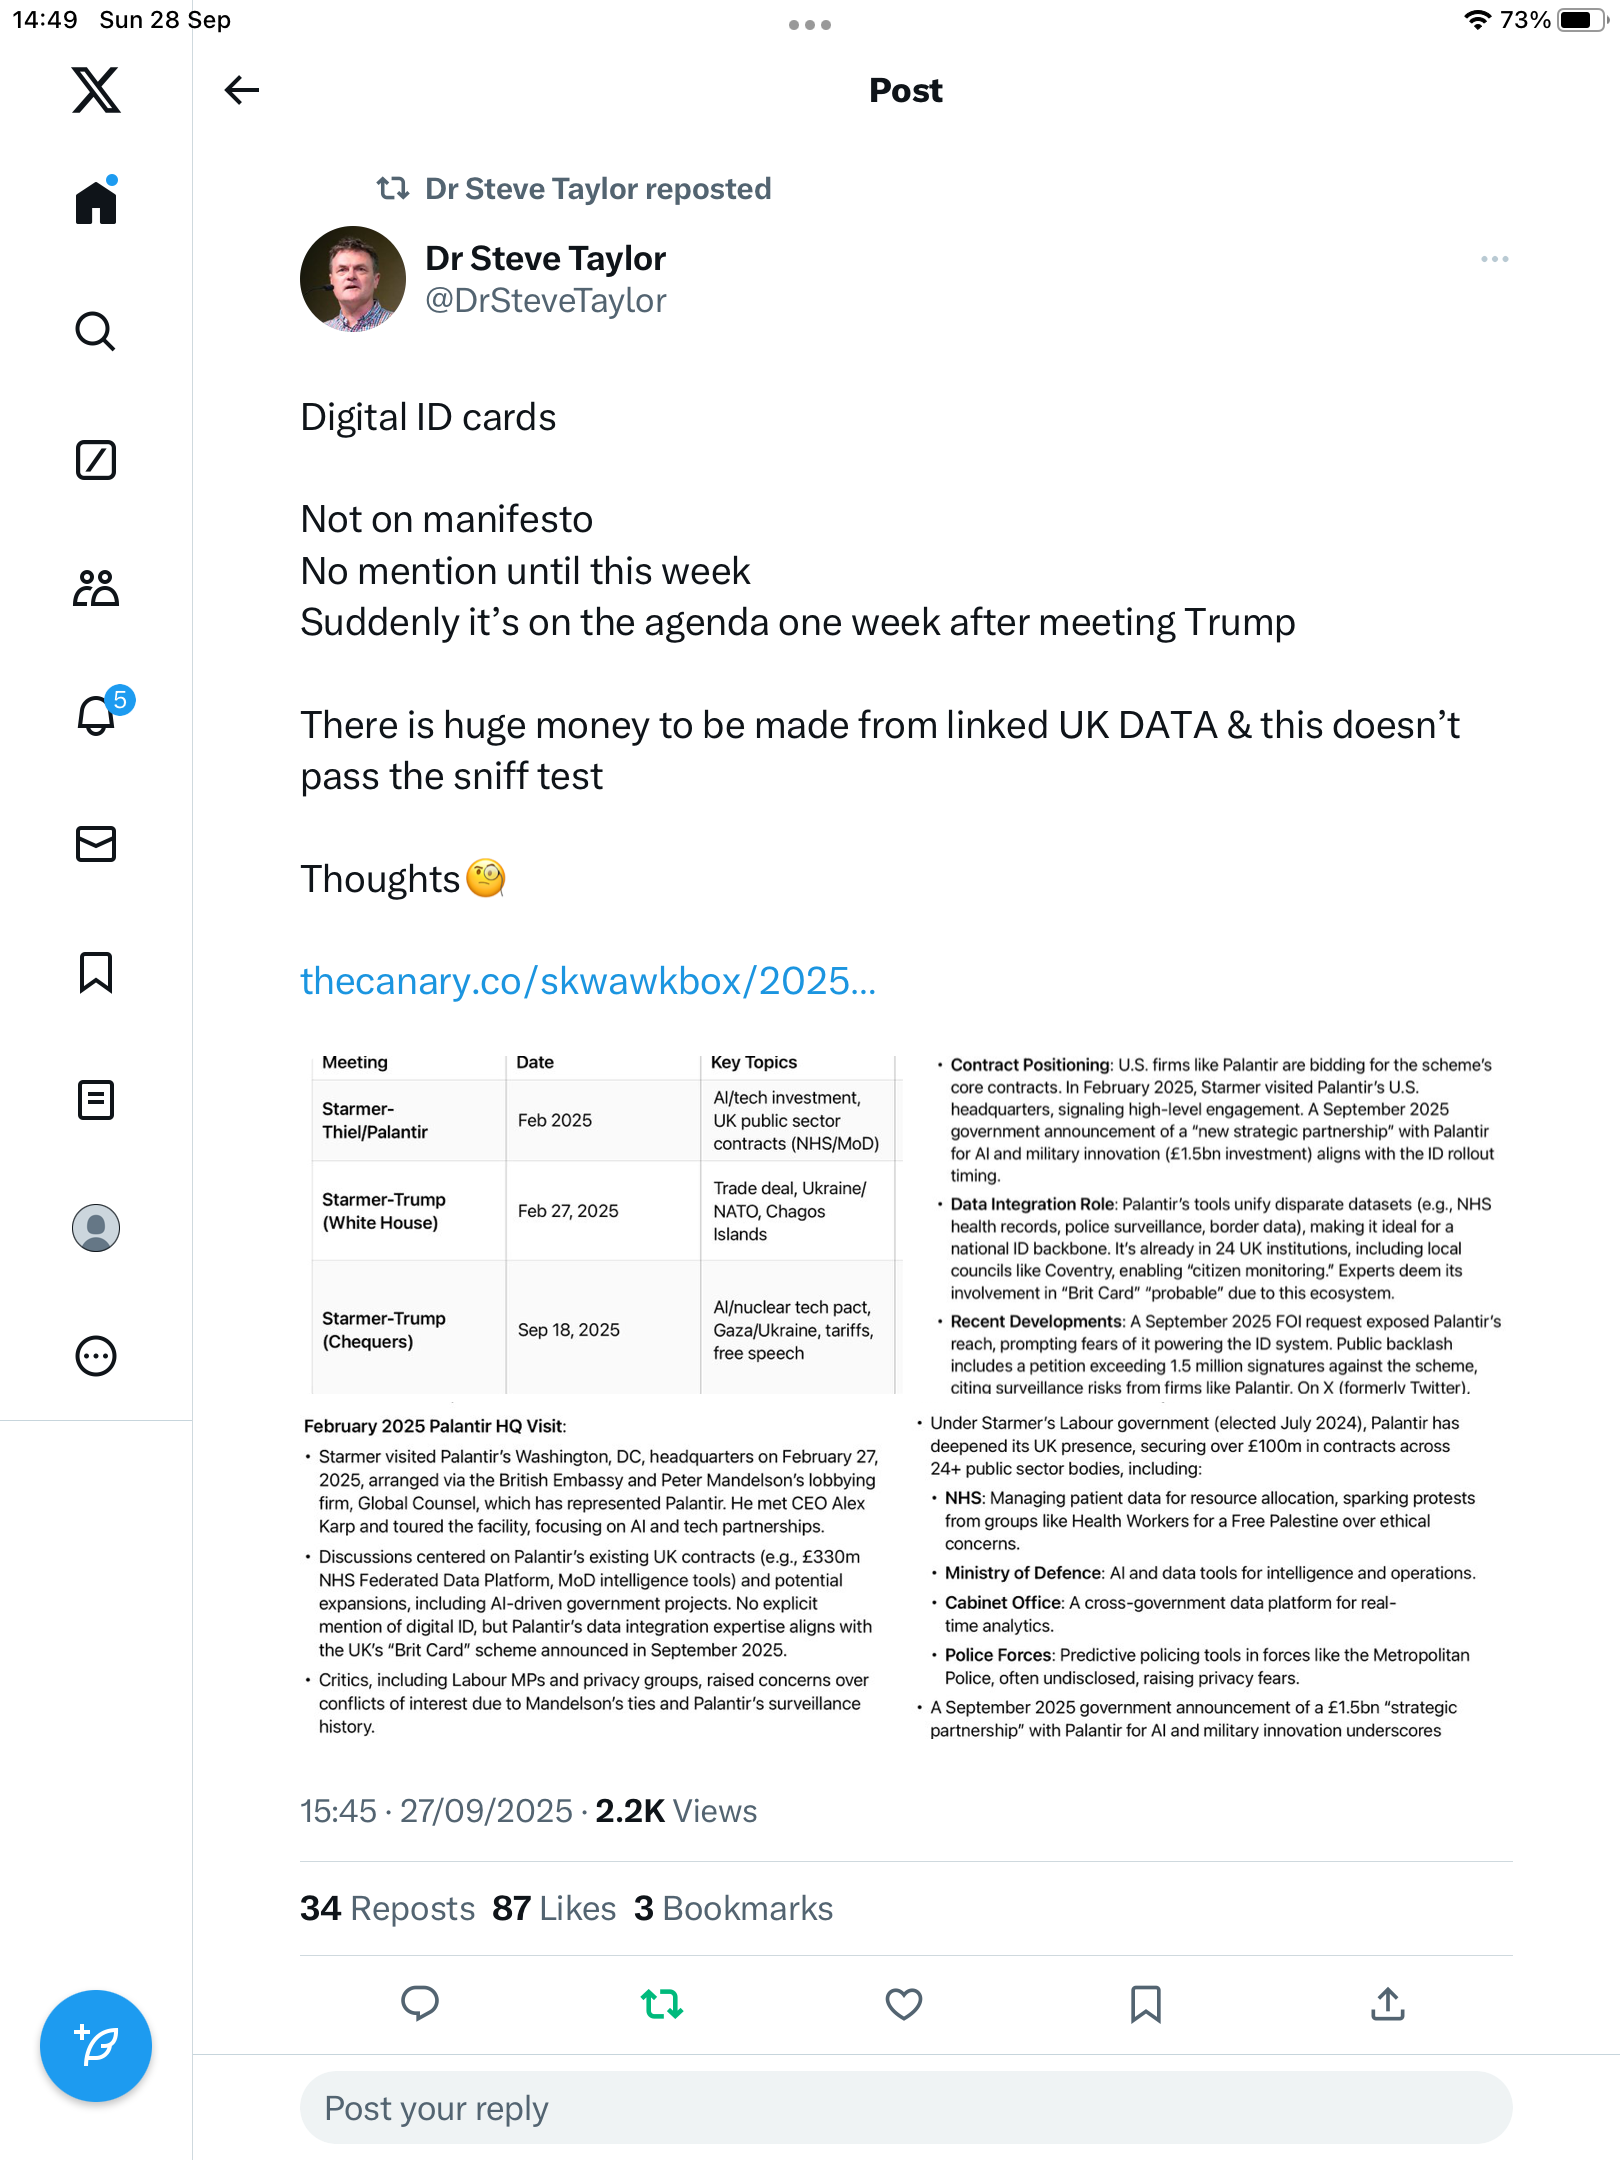This screenshot has height=2160, width=1620.
Task: View the 34 Reposts list
Action: coord(388,1908)
